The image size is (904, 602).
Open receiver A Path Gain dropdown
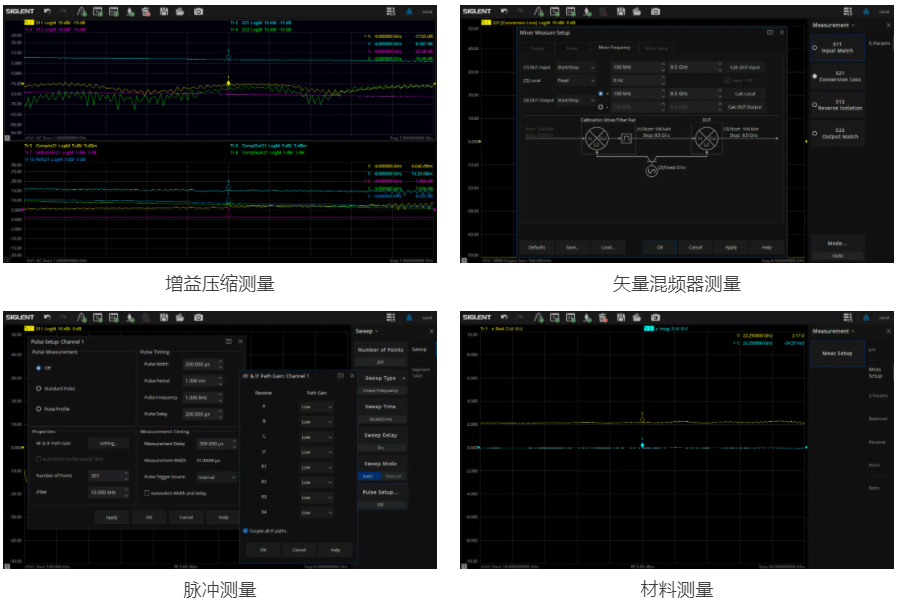point(316,407)
